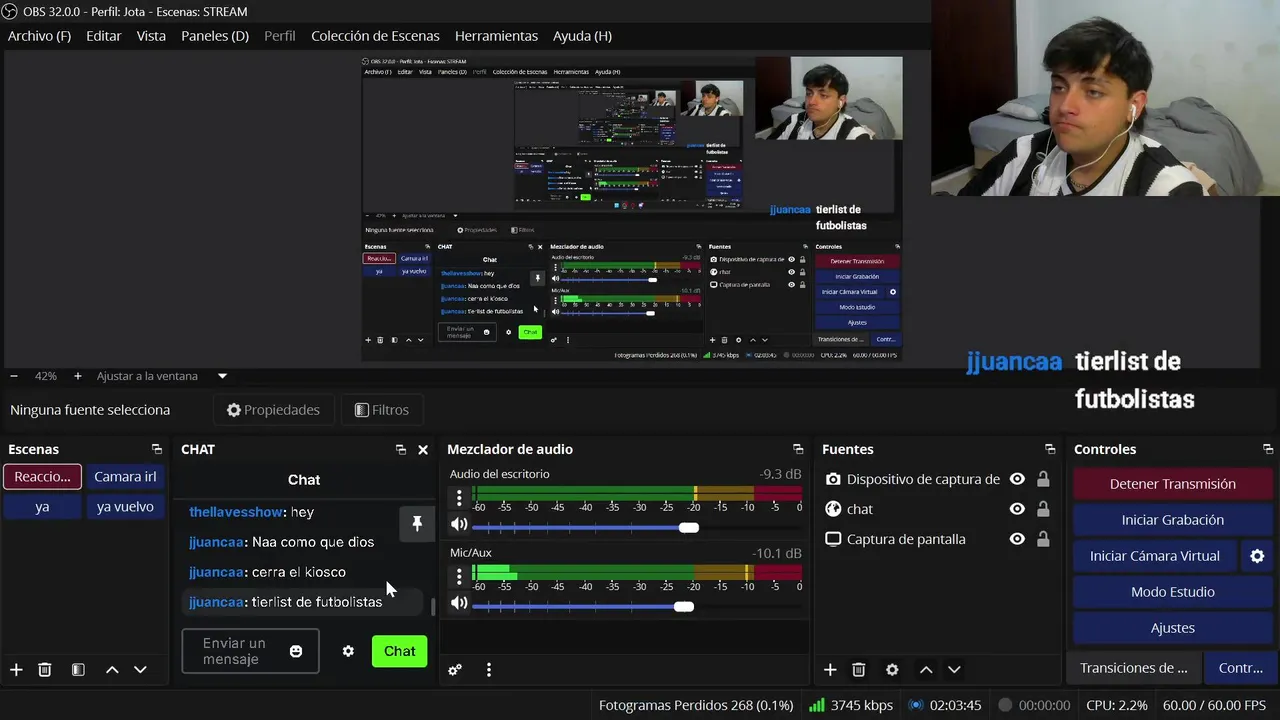Open Filtros for the source
The width and height of the screenshot is (1280, 720).
click(x=381, y=410)
